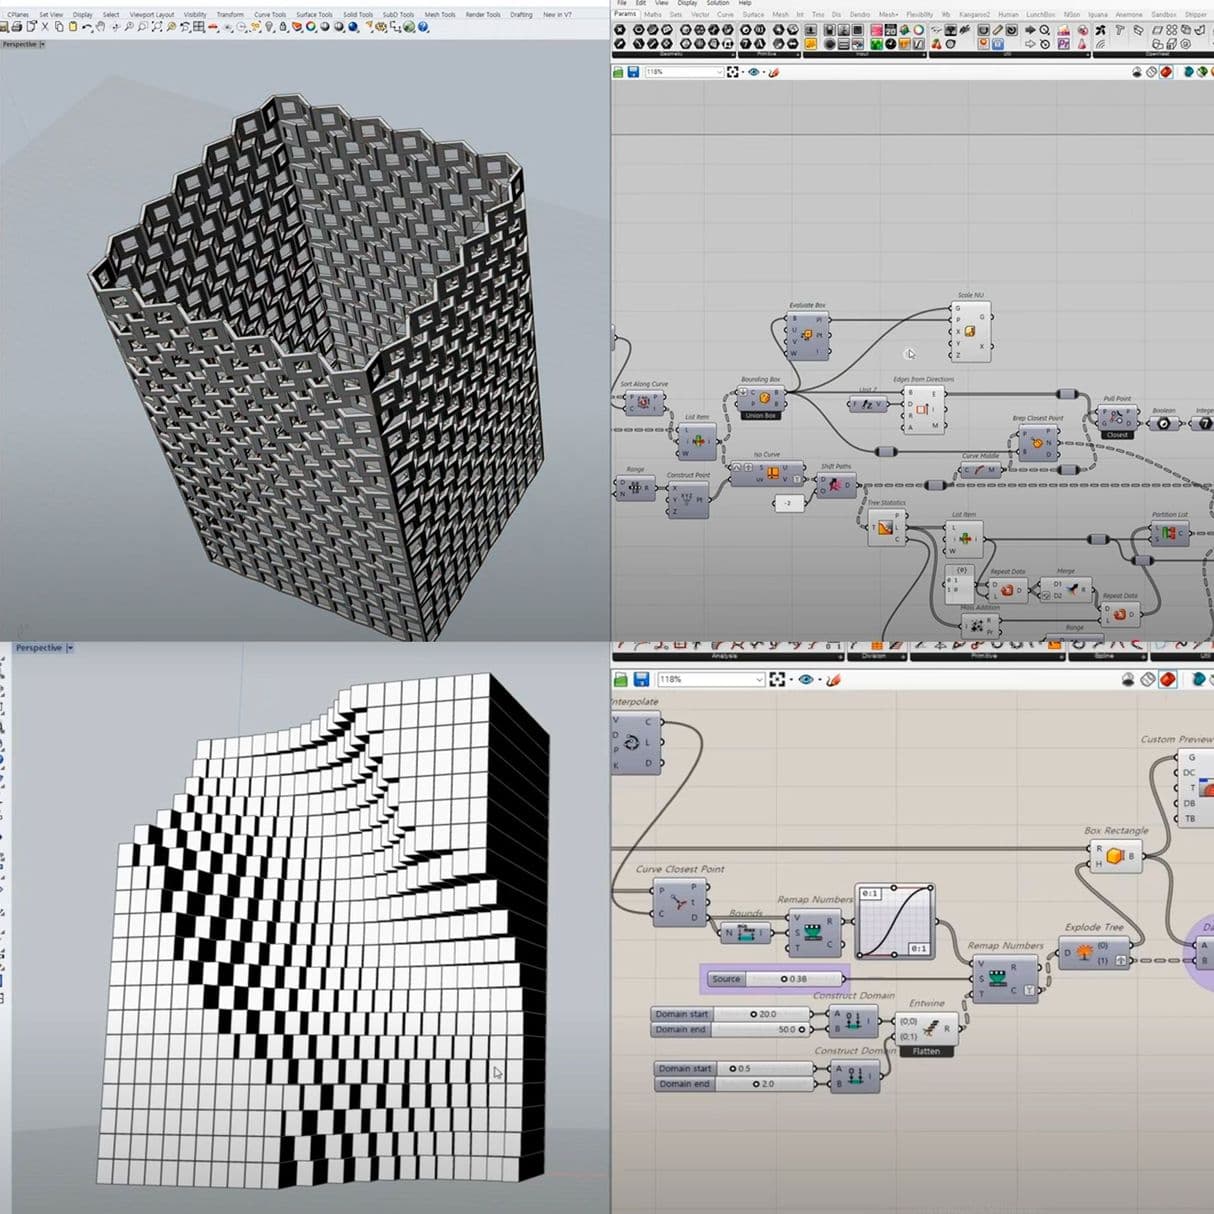The height and width of the screenshot is (1214, 1214).
Task: Click the Source number slider at 0.38
Action: point(777,979)
